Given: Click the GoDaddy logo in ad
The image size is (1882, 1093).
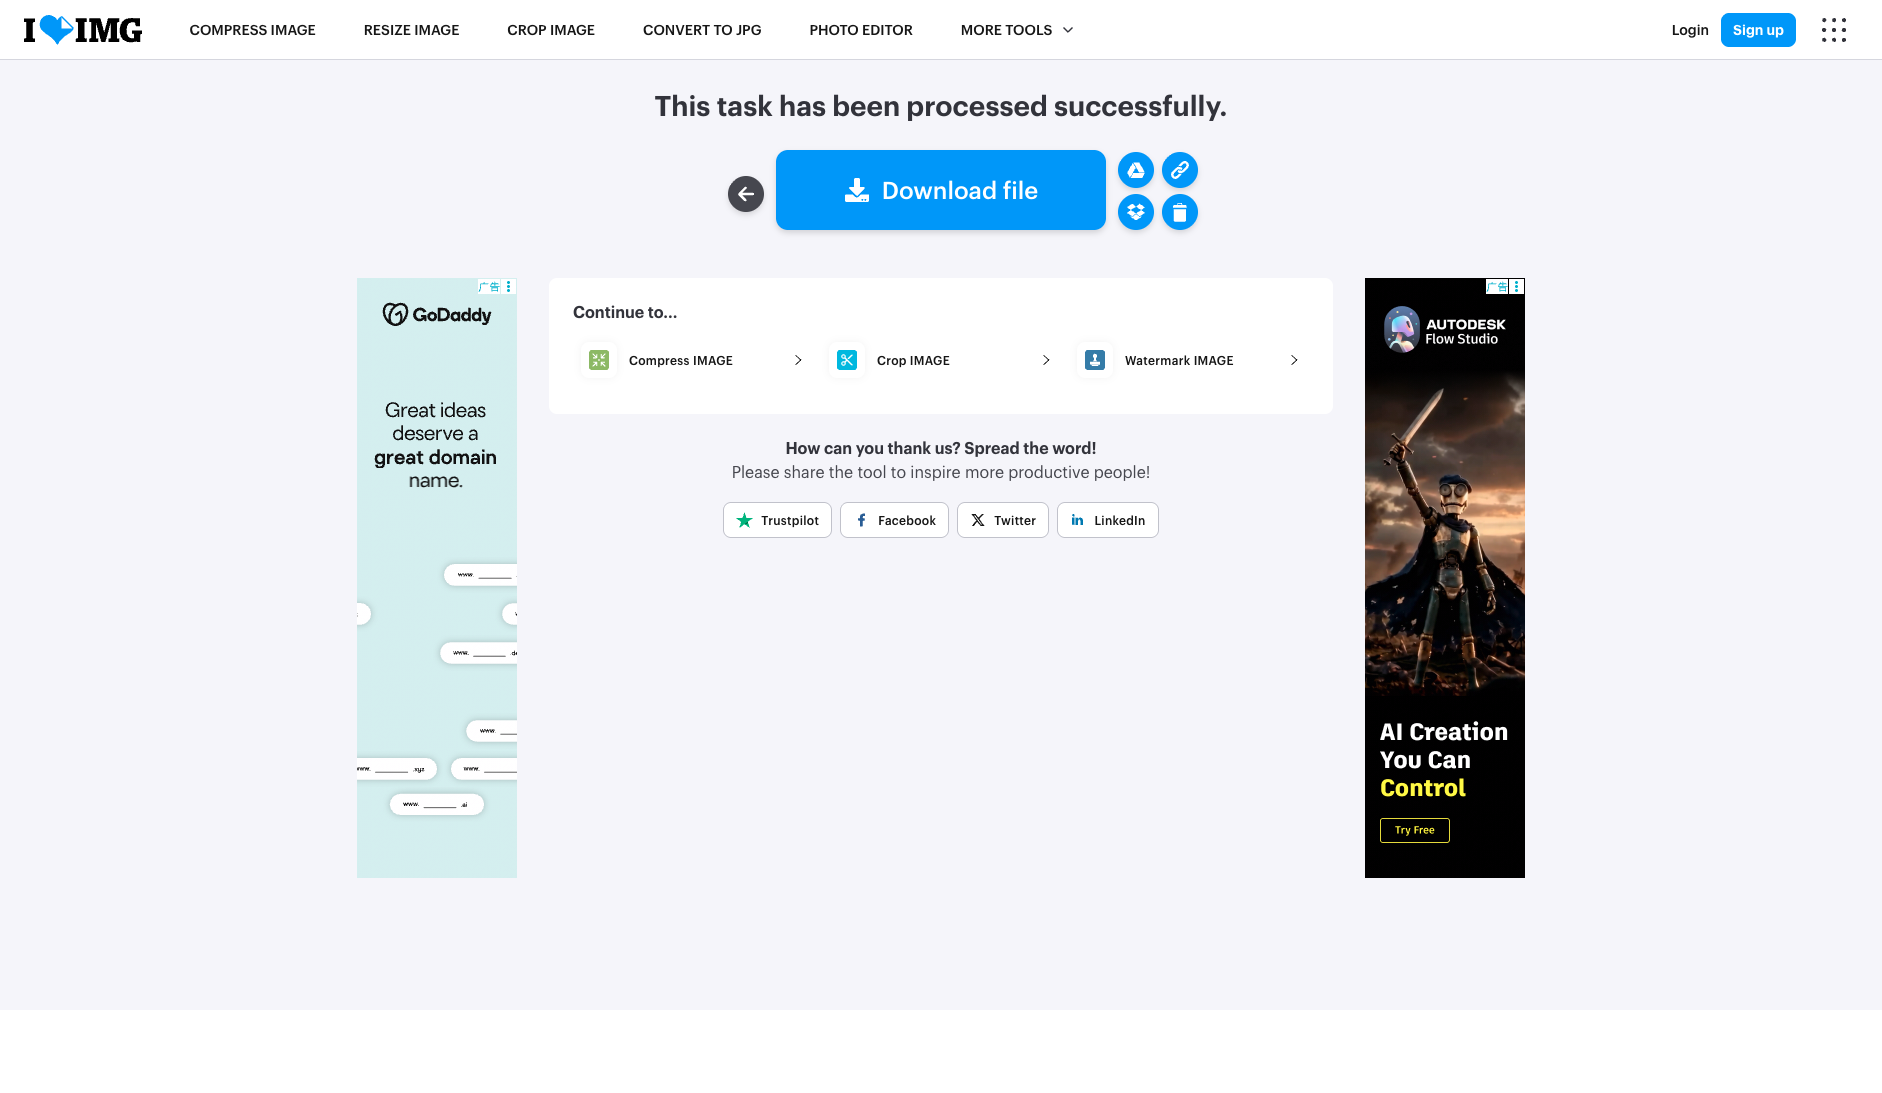Looking at the screenshot, I should 437,314.
